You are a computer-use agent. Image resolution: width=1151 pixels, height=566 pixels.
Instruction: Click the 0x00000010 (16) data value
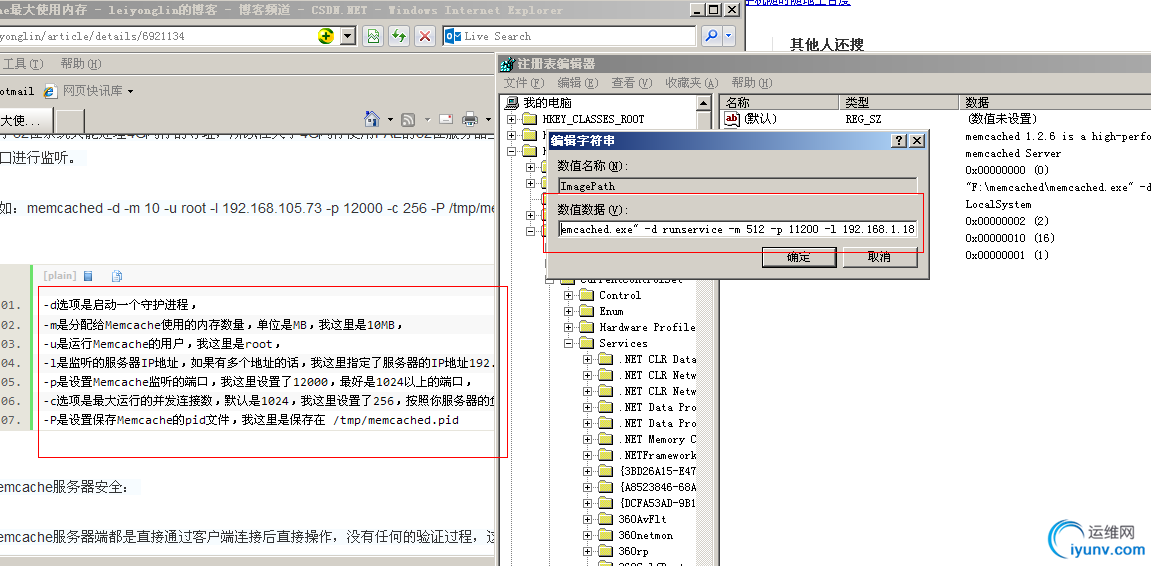1010,238
